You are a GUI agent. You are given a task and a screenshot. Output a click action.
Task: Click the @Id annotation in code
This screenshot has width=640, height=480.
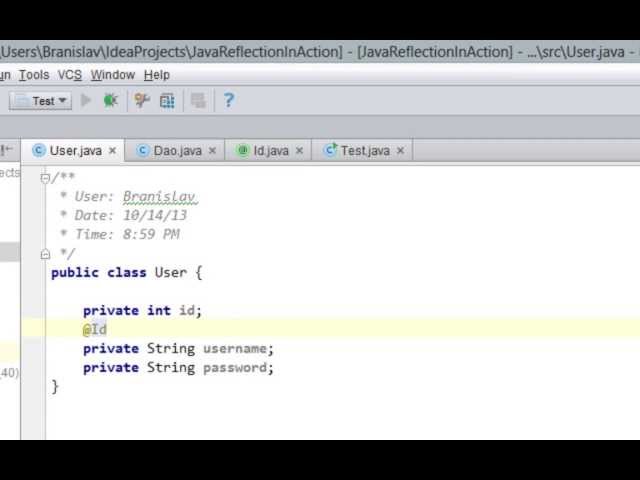(95, 329)
